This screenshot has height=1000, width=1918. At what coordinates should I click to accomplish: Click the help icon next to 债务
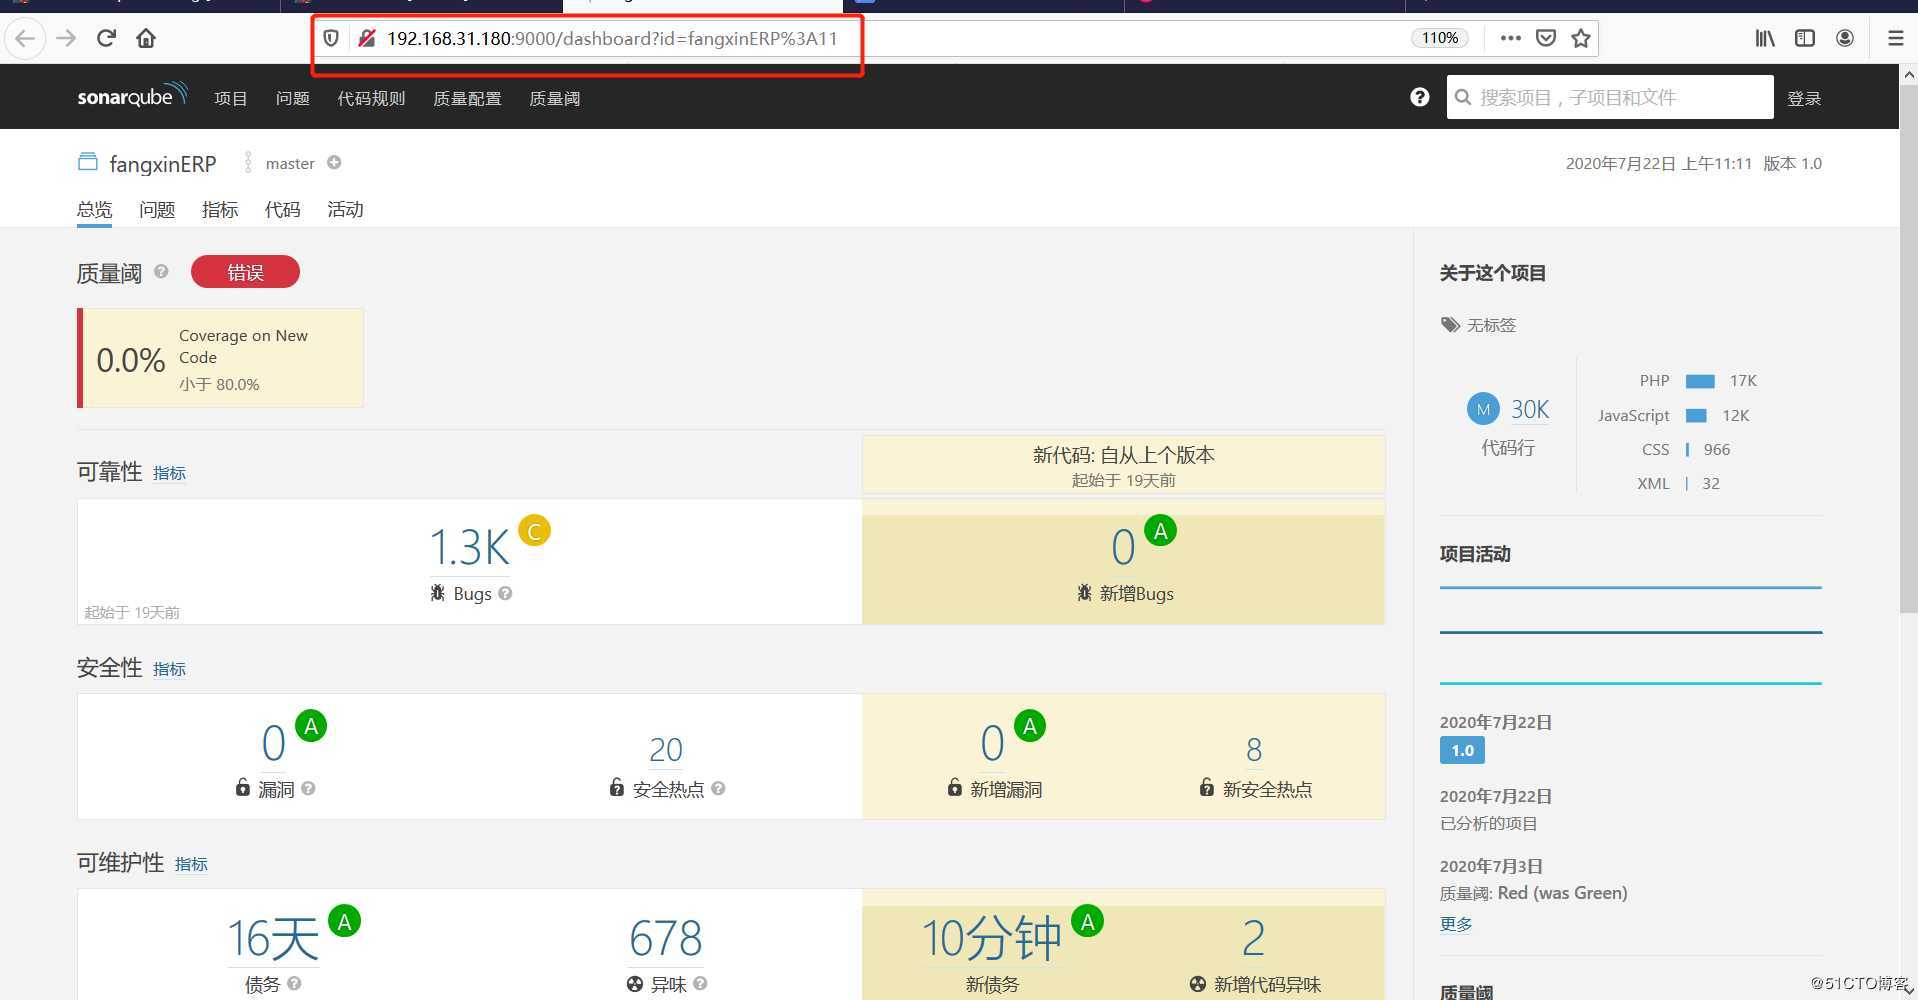[x=294, y=983]
